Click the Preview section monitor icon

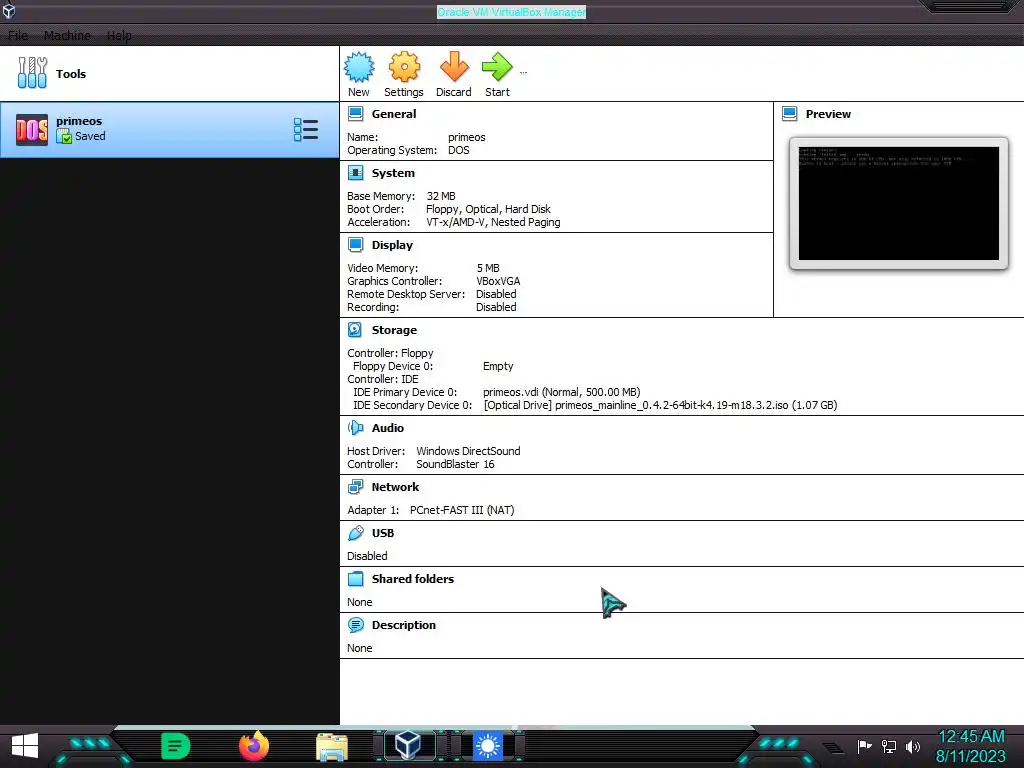(790, 114)
